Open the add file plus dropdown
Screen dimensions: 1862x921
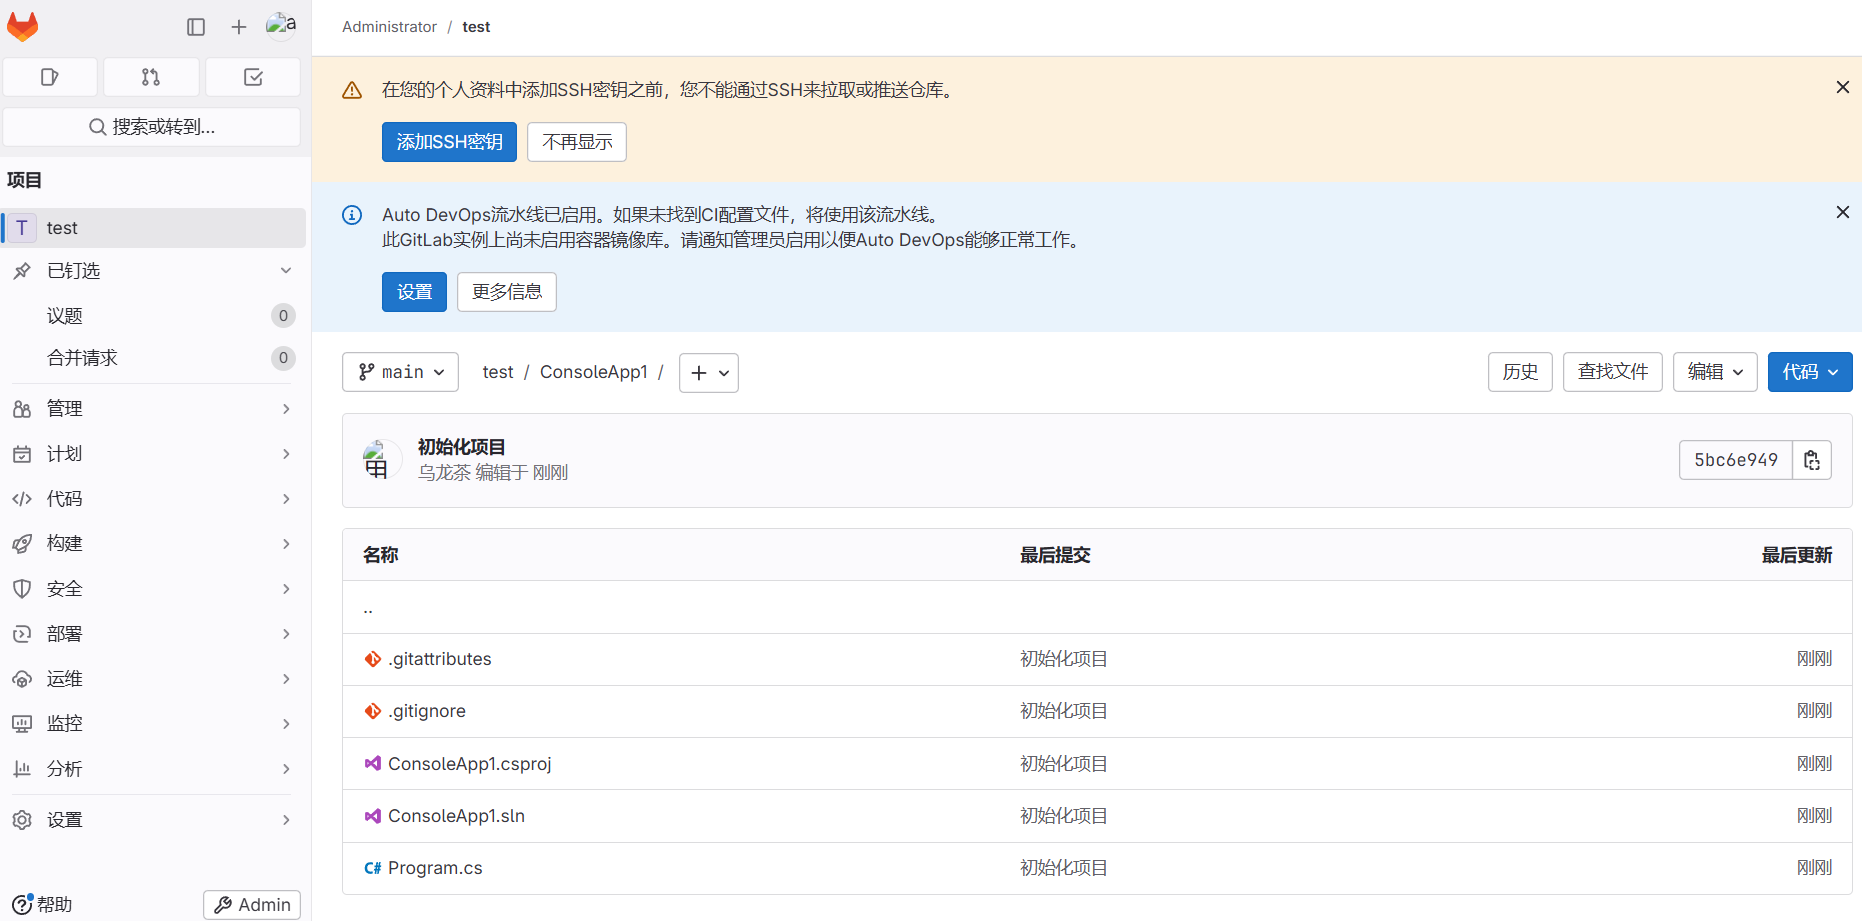tap(709, 373)
